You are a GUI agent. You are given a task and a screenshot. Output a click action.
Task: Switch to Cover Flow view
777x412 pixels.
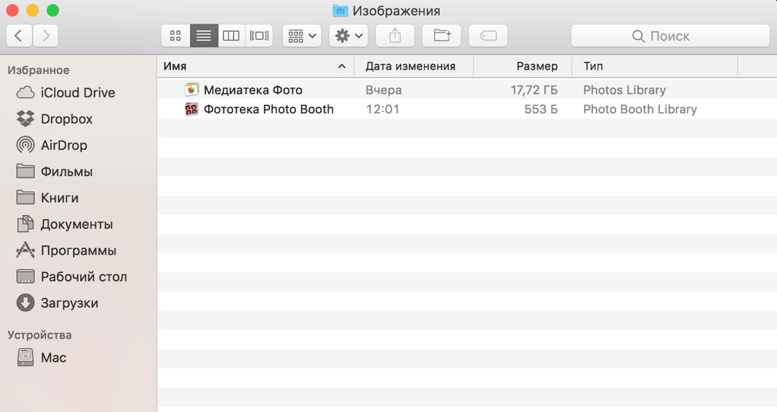tap(259, 36)
